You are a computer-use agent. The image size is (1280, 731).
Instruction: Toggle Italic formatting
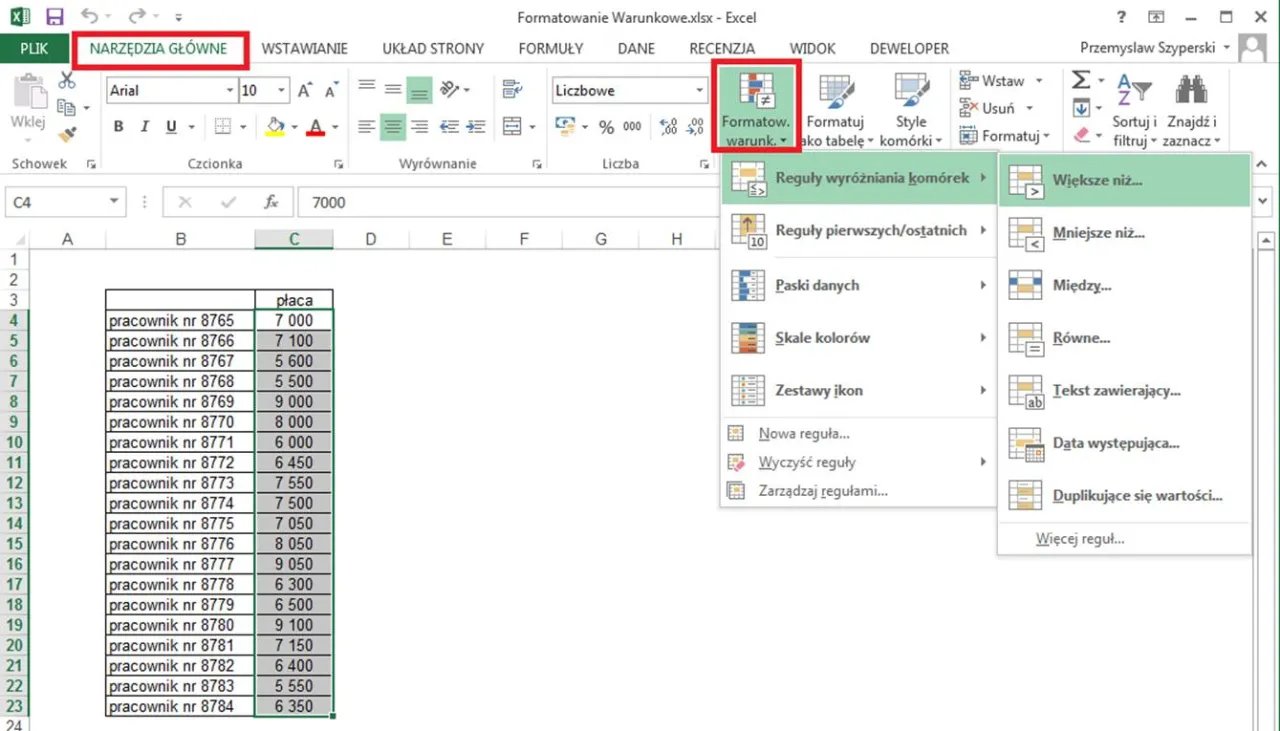145,127
